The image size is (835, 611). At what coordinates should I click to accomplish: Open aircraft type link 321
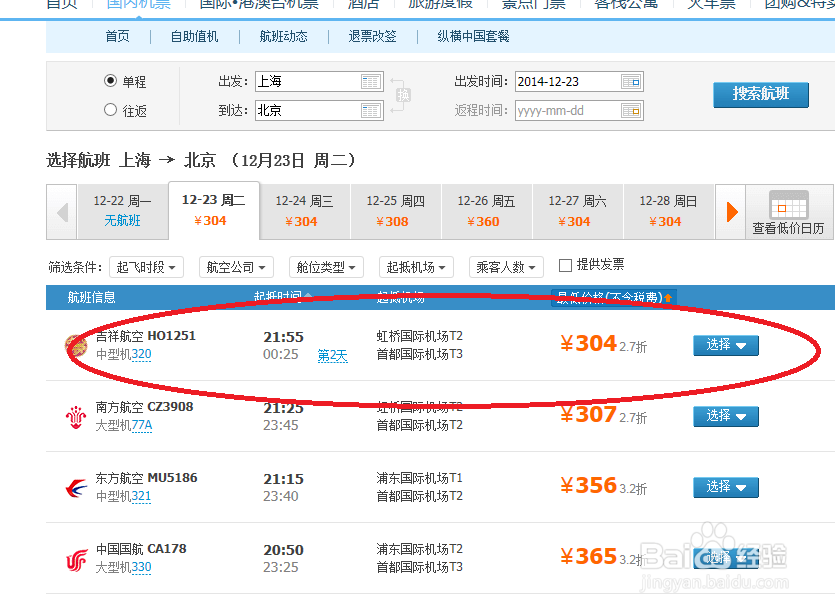pos(141,496)
